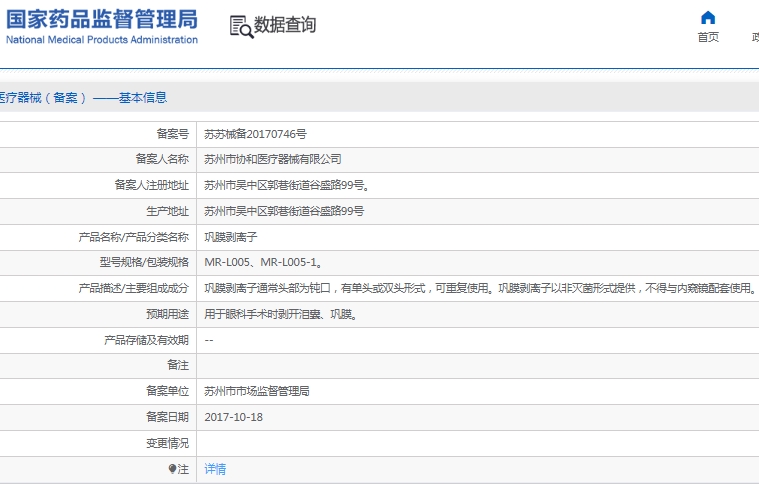The image size is (759, 493).
Task: Click the 产品名称/产品分类名称 field label
Action: 134,237
